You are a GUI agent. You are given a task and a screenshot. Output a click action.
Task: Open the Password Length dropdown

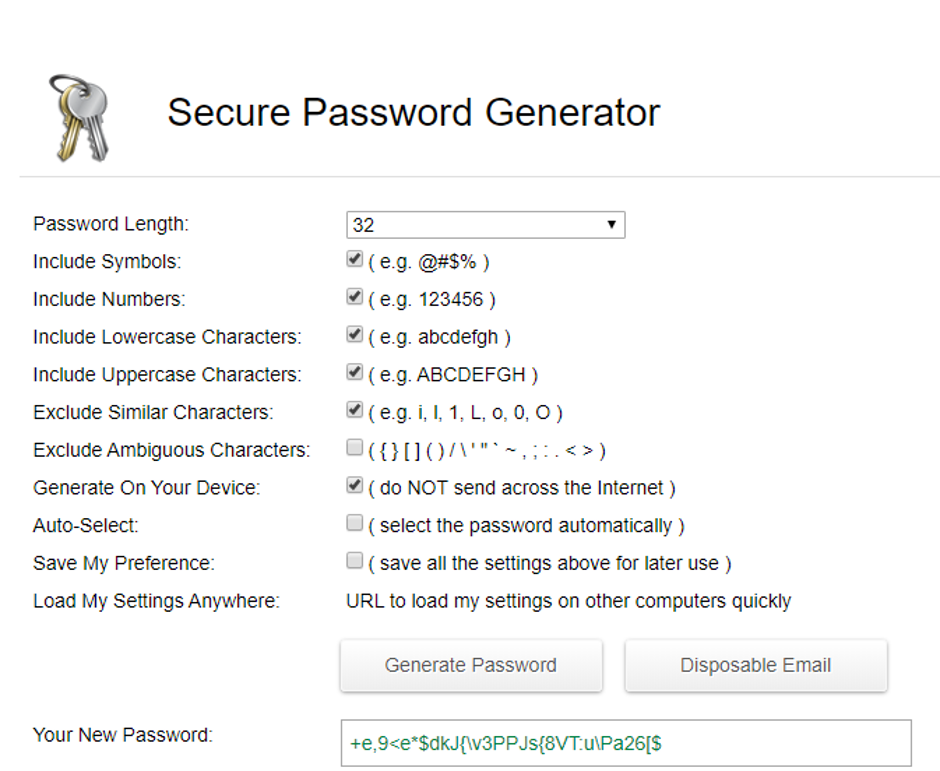coord(485,225)
